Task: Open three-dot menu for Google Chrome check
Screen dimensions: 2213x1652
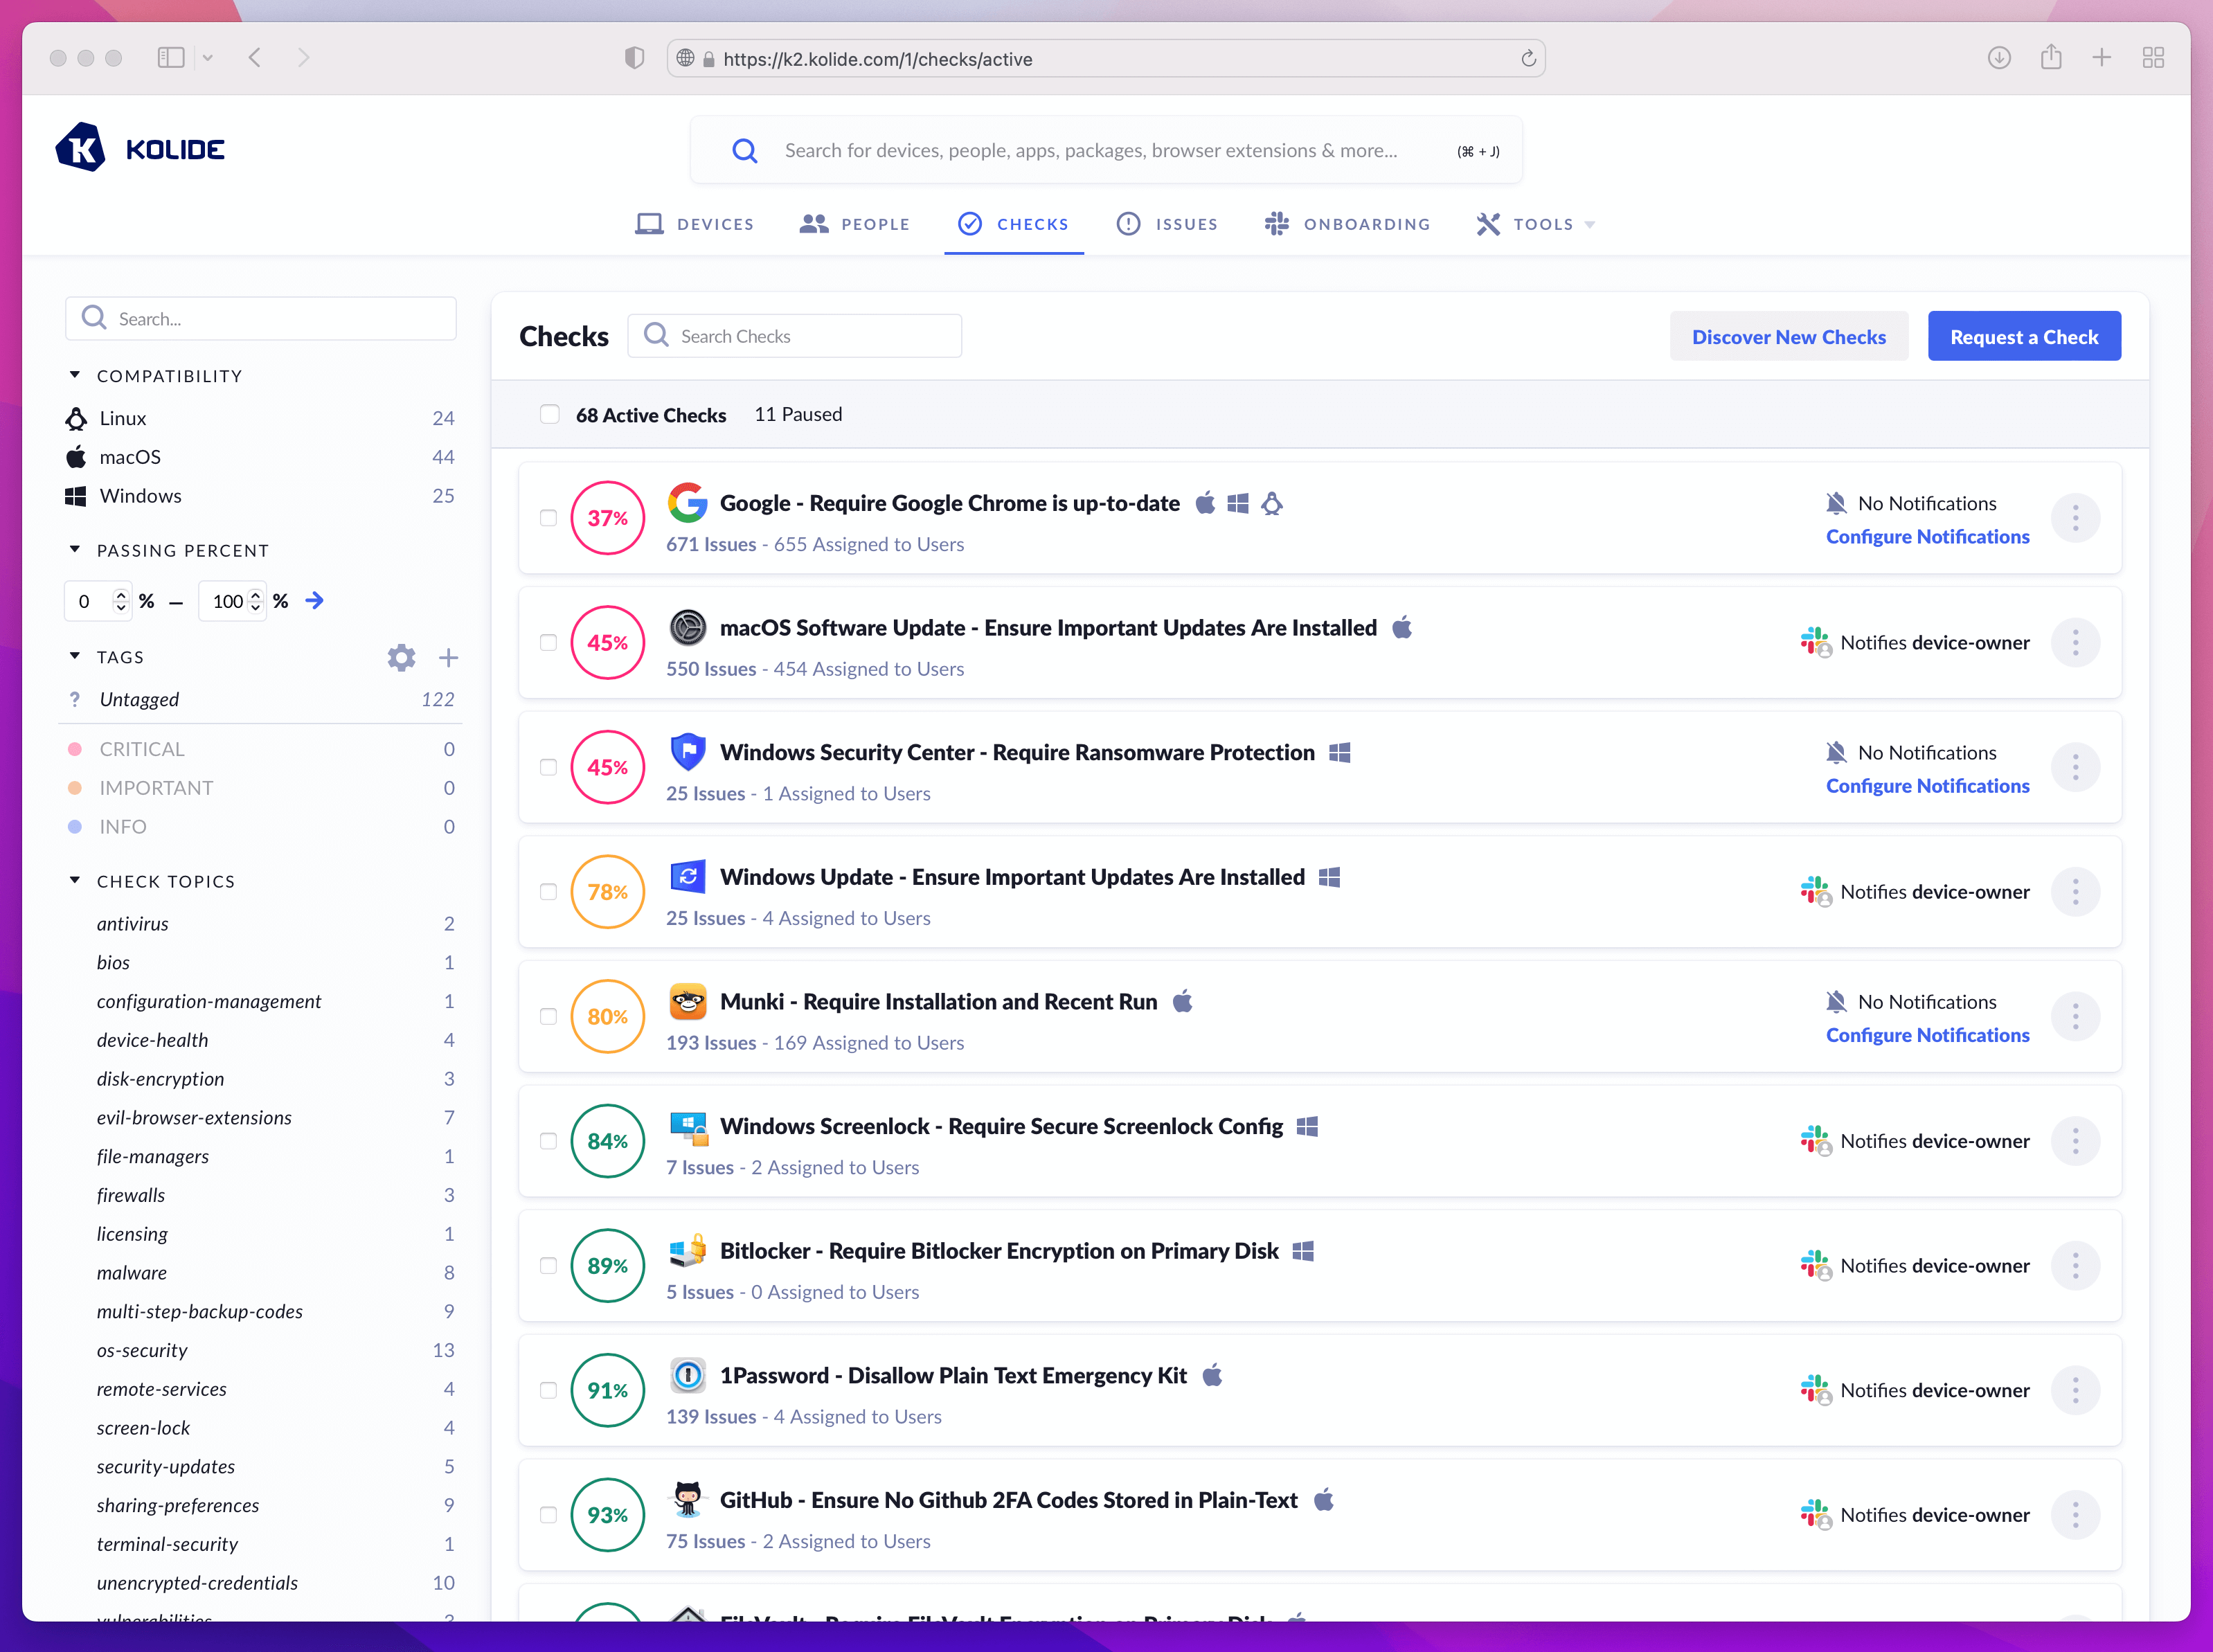Action: click(2075, 518)
